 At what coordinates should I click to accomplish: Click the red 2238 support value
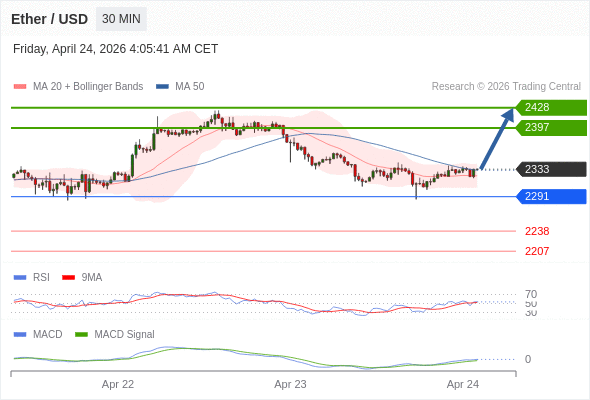pos(537,231)
